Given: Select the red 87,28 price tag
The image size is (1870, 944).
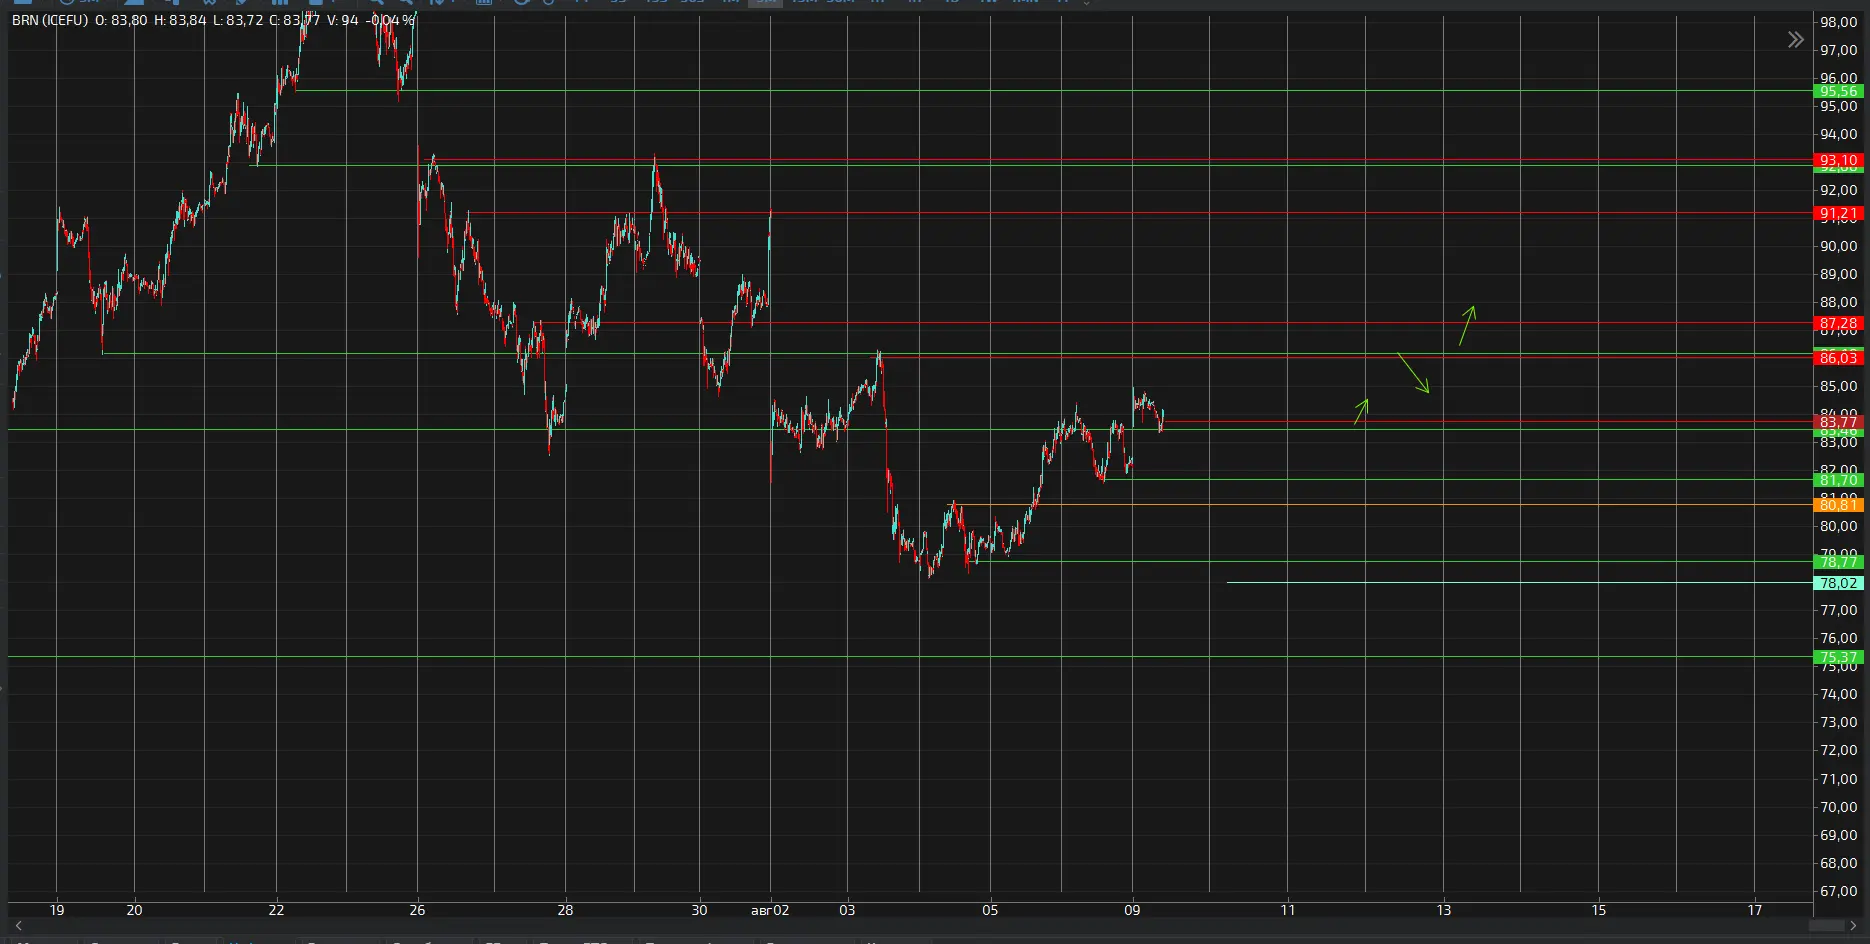Looking at the screenshot, I should tap(1838, 324).
